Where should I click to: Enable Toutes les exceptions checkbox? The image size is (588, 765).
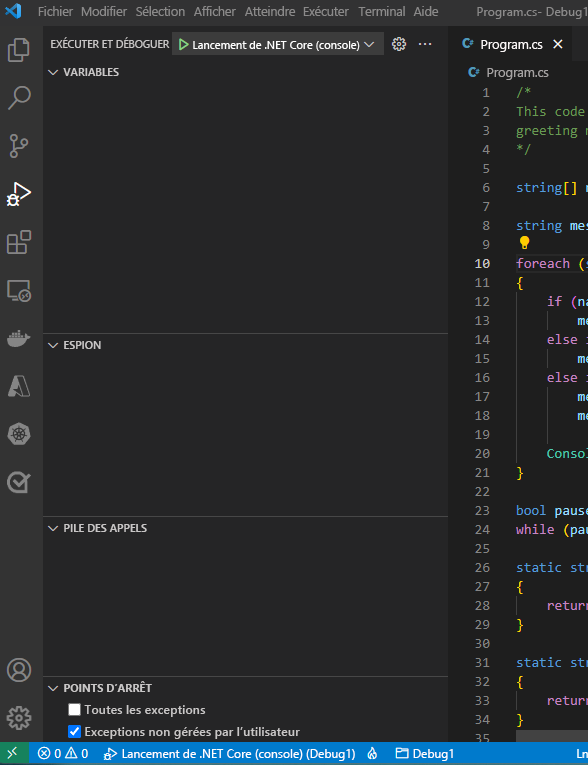point(74,709)
